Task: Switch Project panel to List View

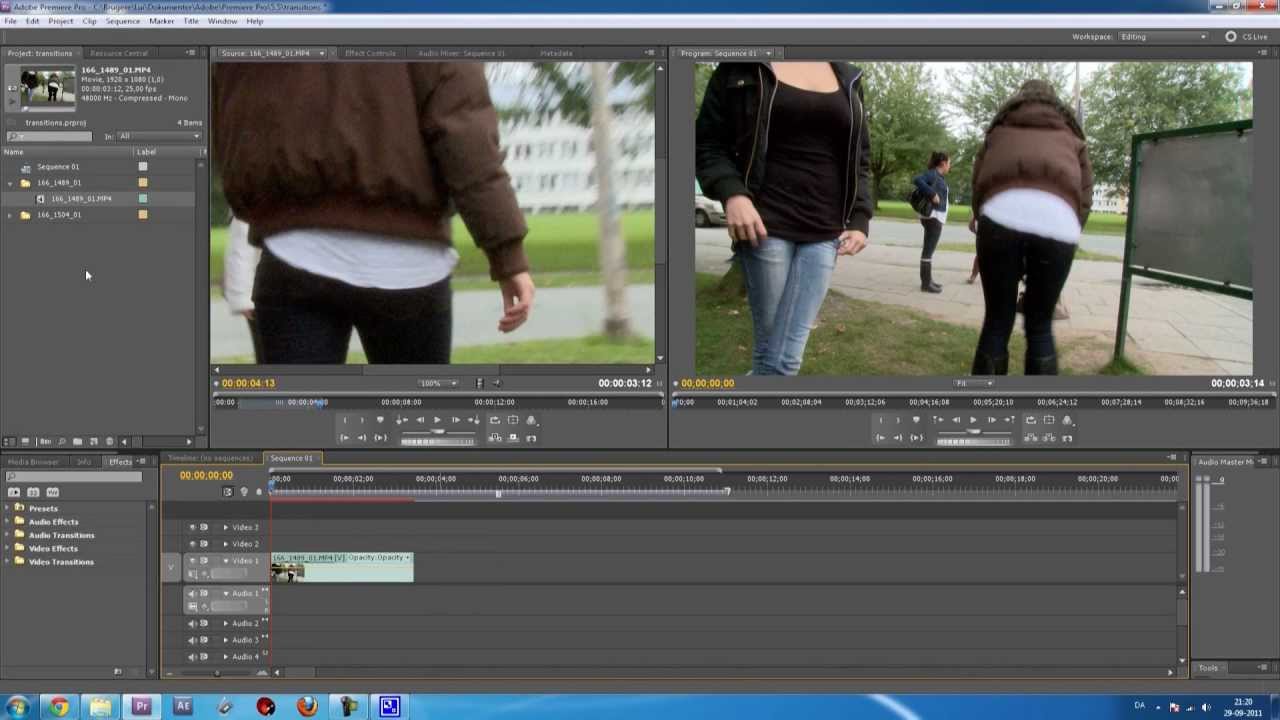Action: click(9, 441)
